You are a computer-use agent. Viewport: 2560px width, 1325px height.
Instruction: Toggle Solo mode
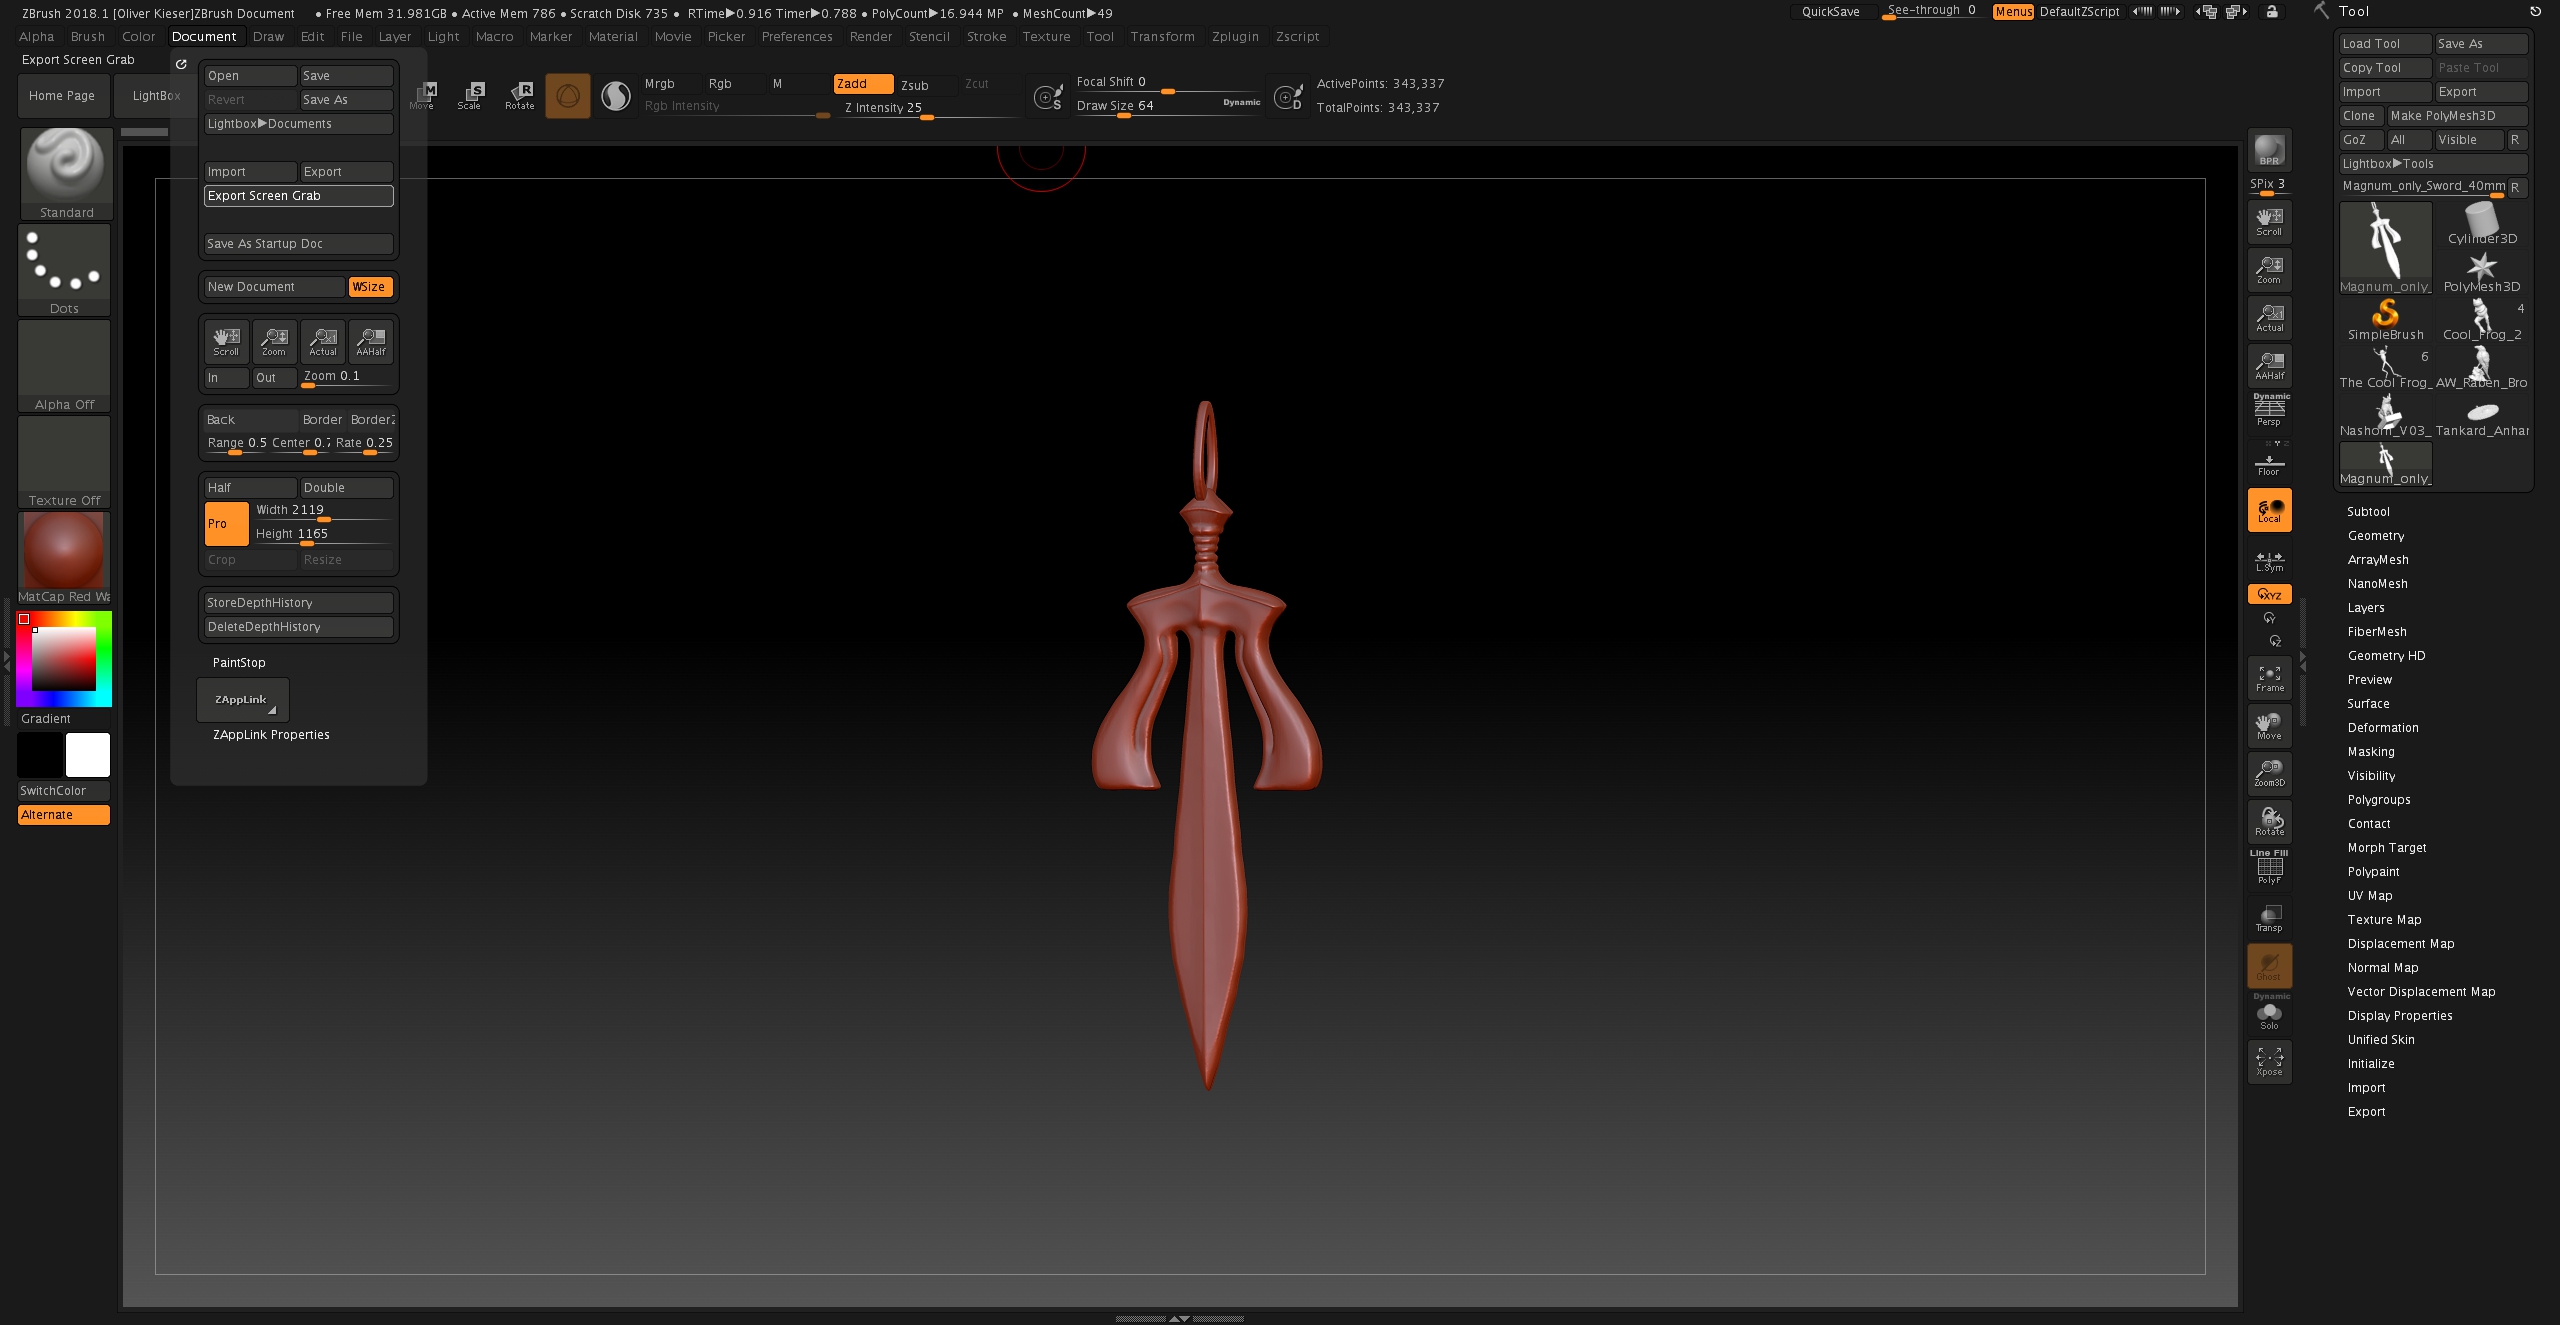point(2269,1014)
